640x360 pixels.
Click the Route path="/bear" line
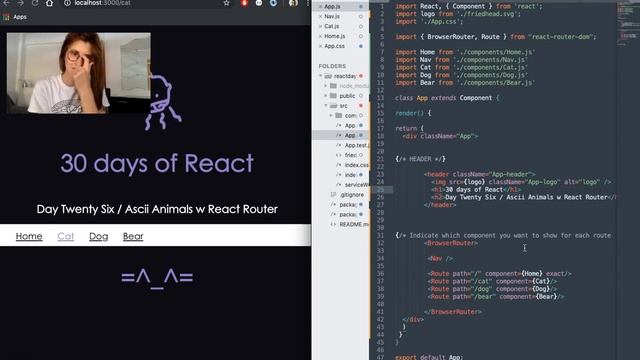[496, 297]
